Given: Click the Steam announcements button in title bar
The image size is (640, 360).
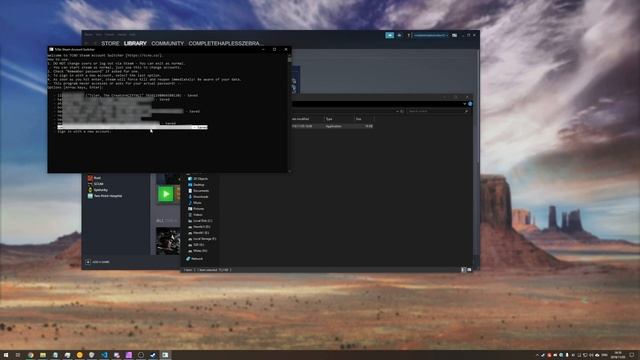Looking at the screenshot, I should (389, 36).
